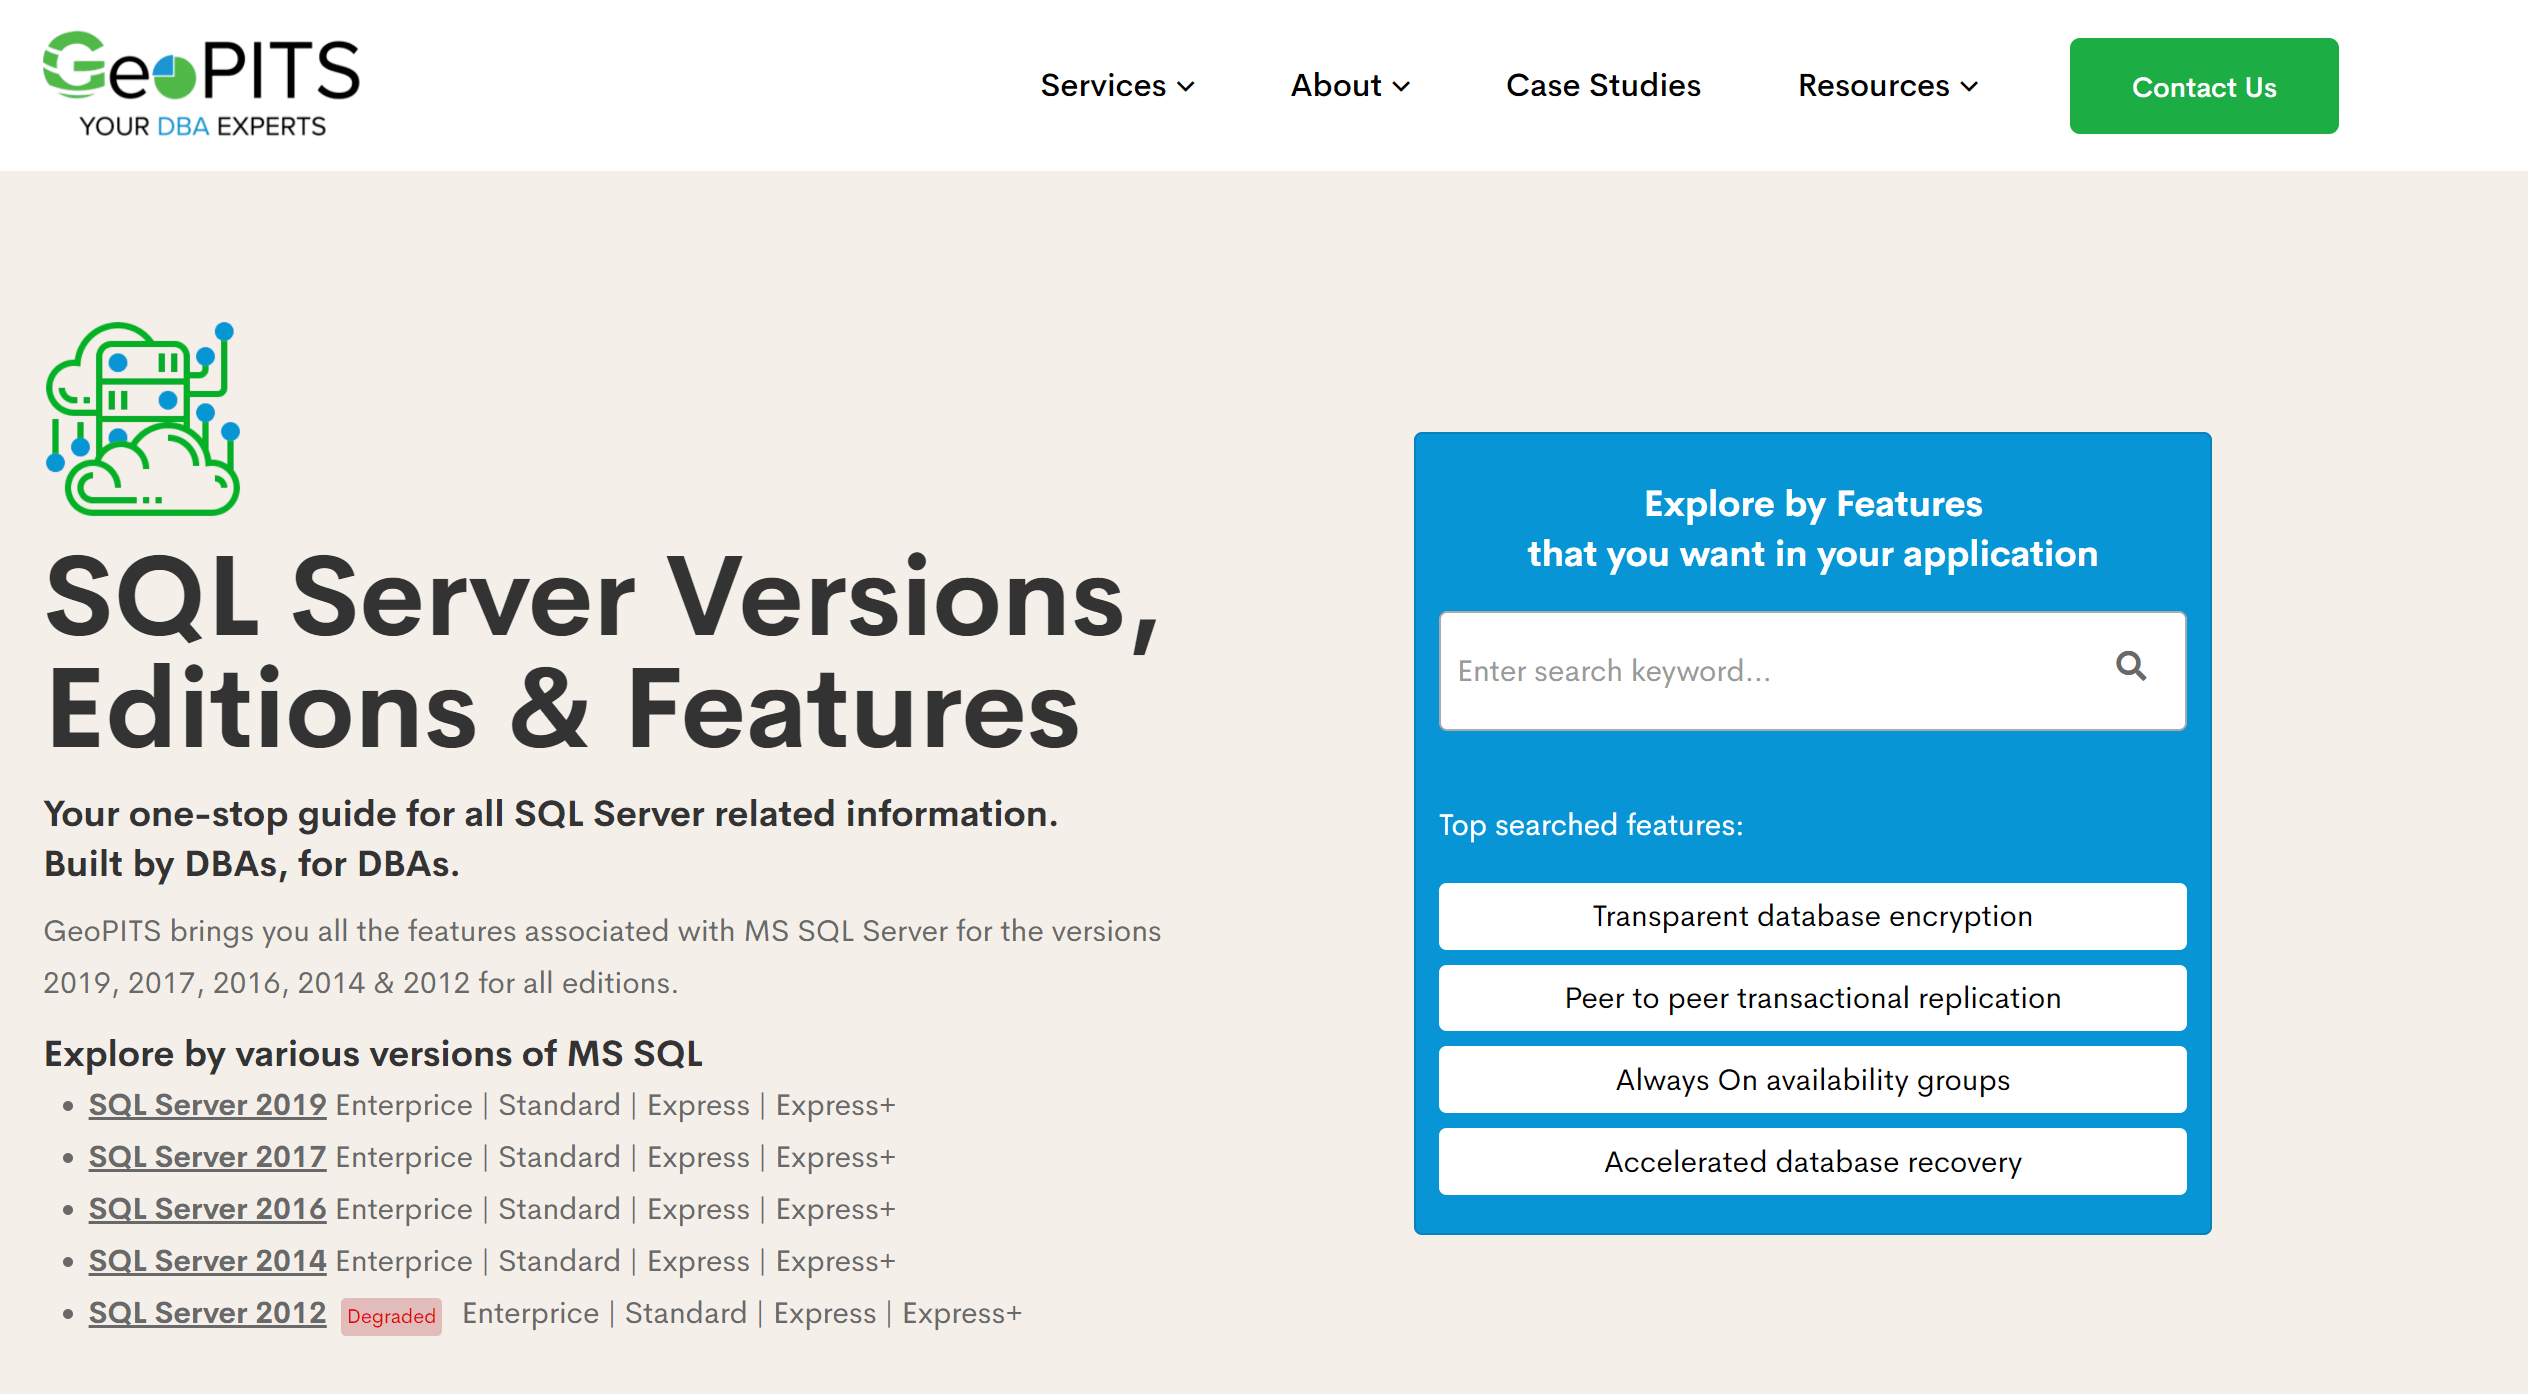
Task: Expand the Services dropdown menu
Action: pyautogui.click(x=1116, y=86)
